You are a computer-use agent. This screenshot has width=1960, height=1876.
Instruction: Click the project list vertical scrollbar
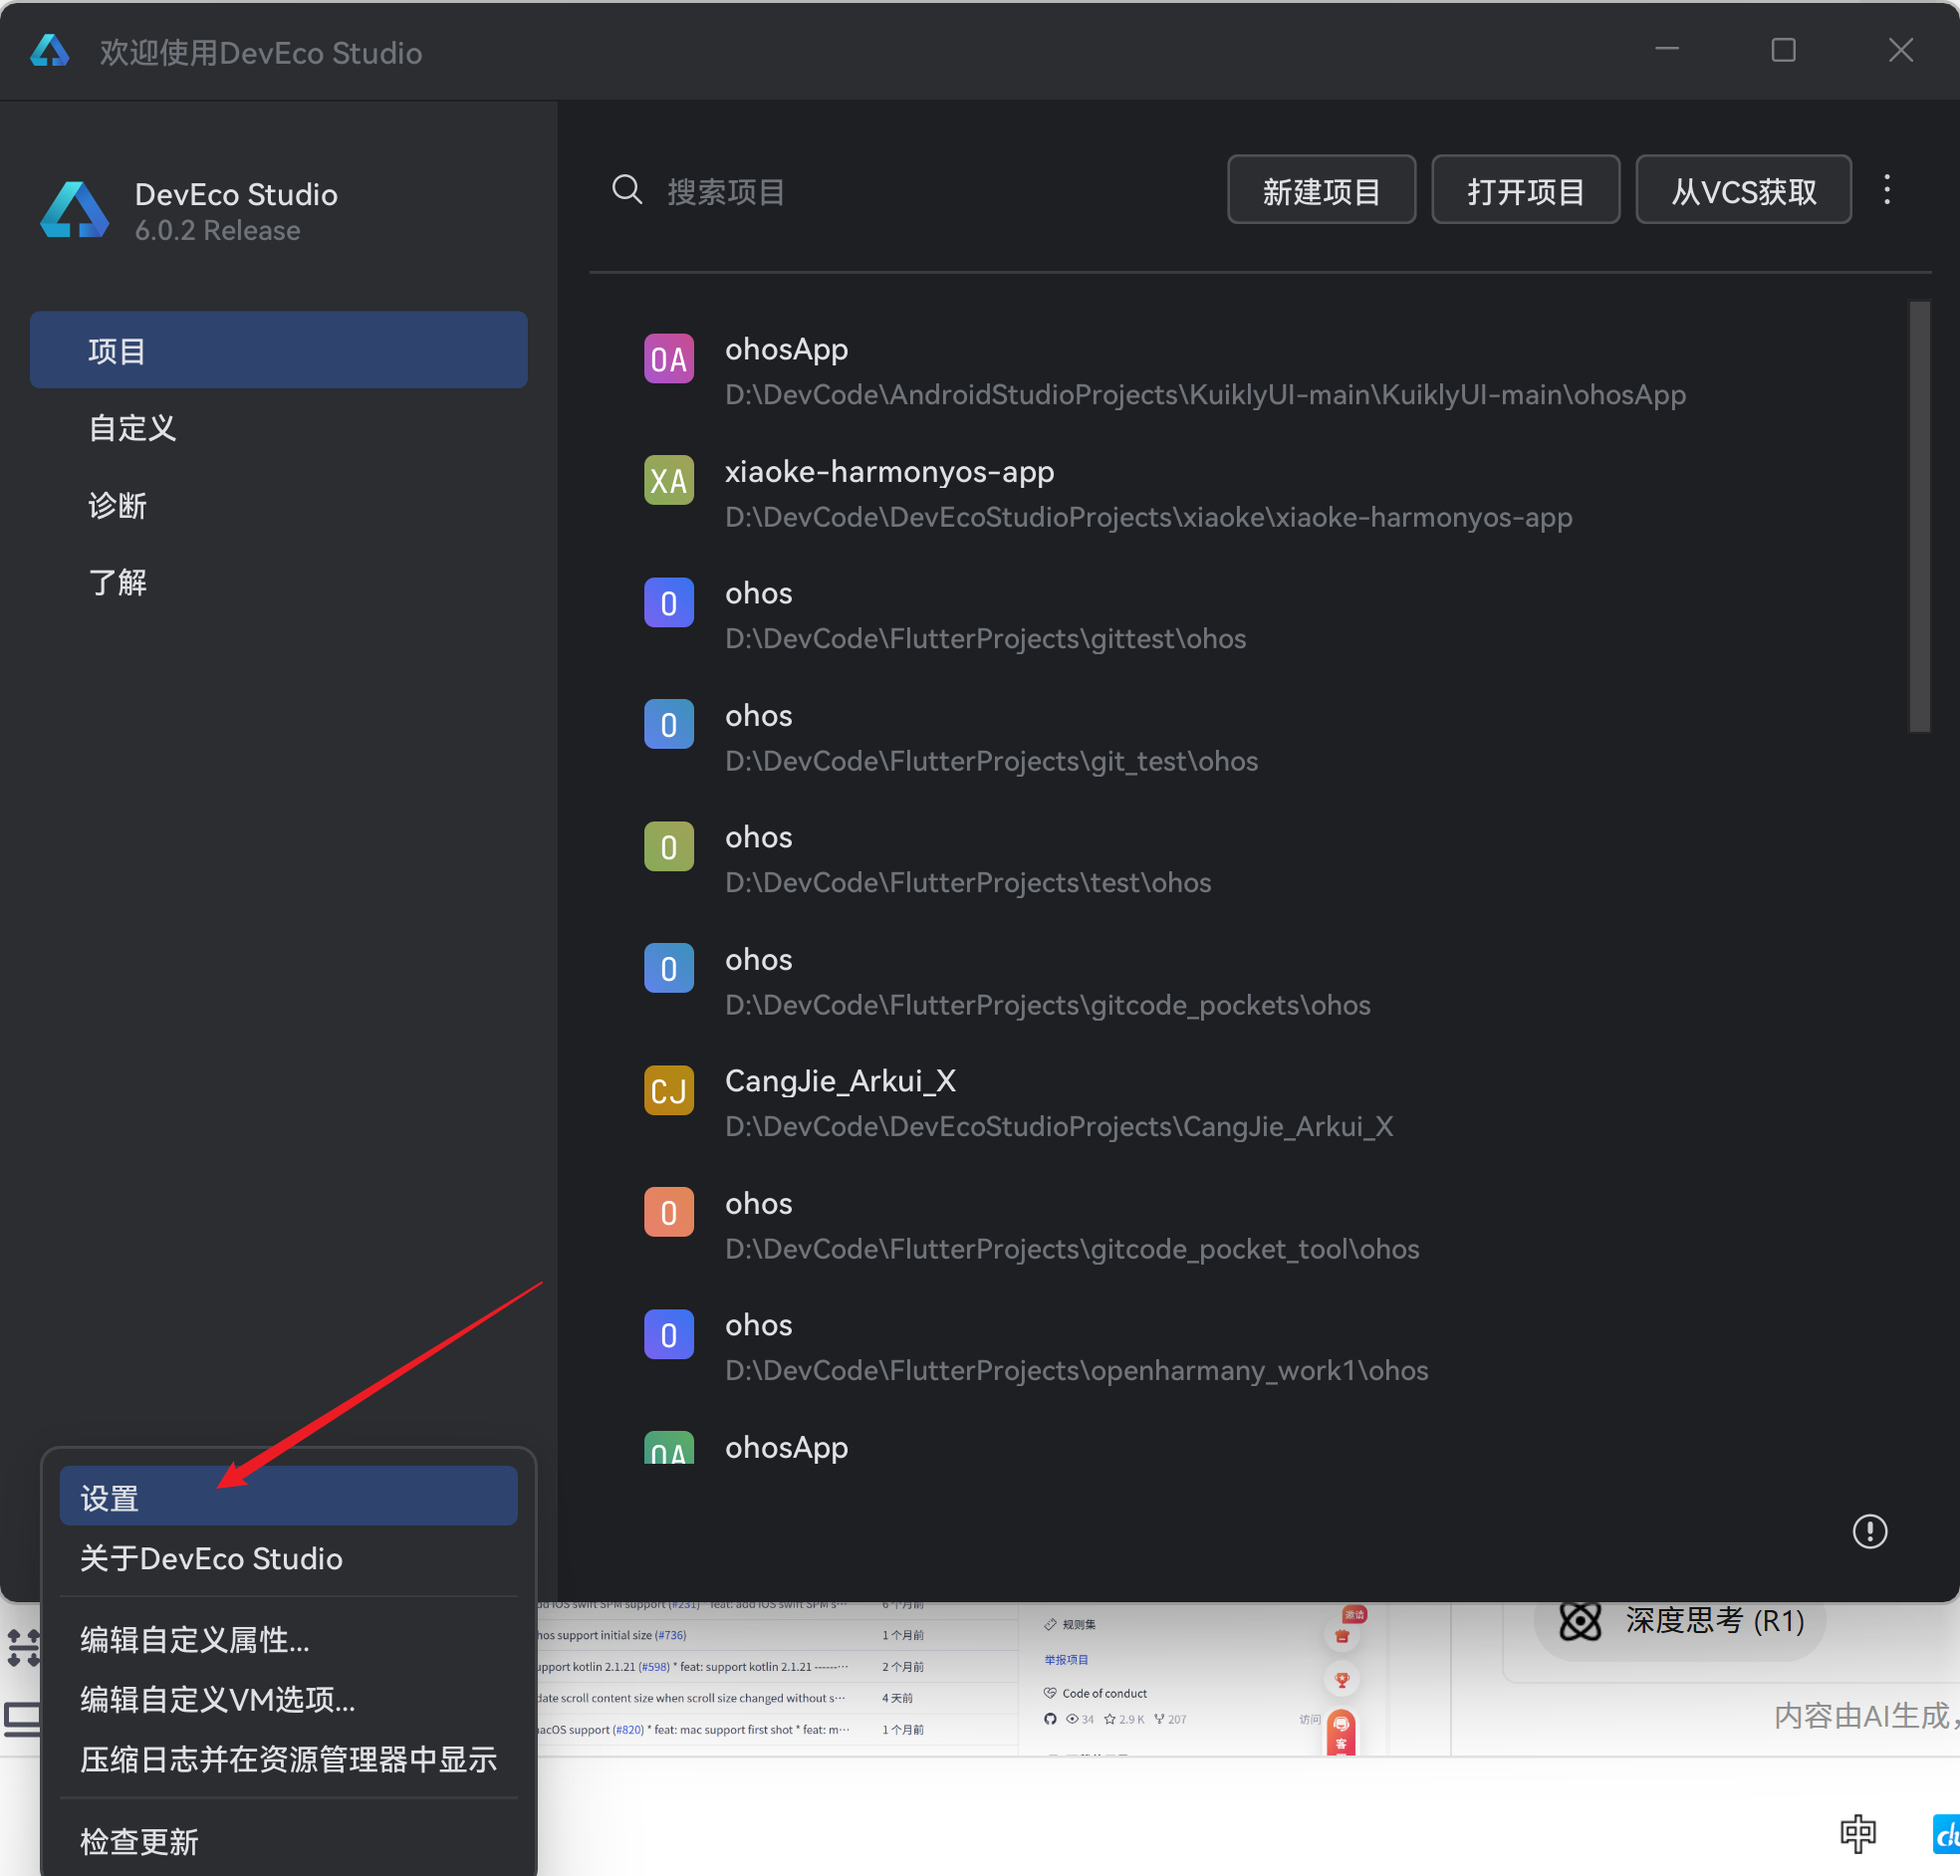pyautogui.click(x=1919, y=516)
